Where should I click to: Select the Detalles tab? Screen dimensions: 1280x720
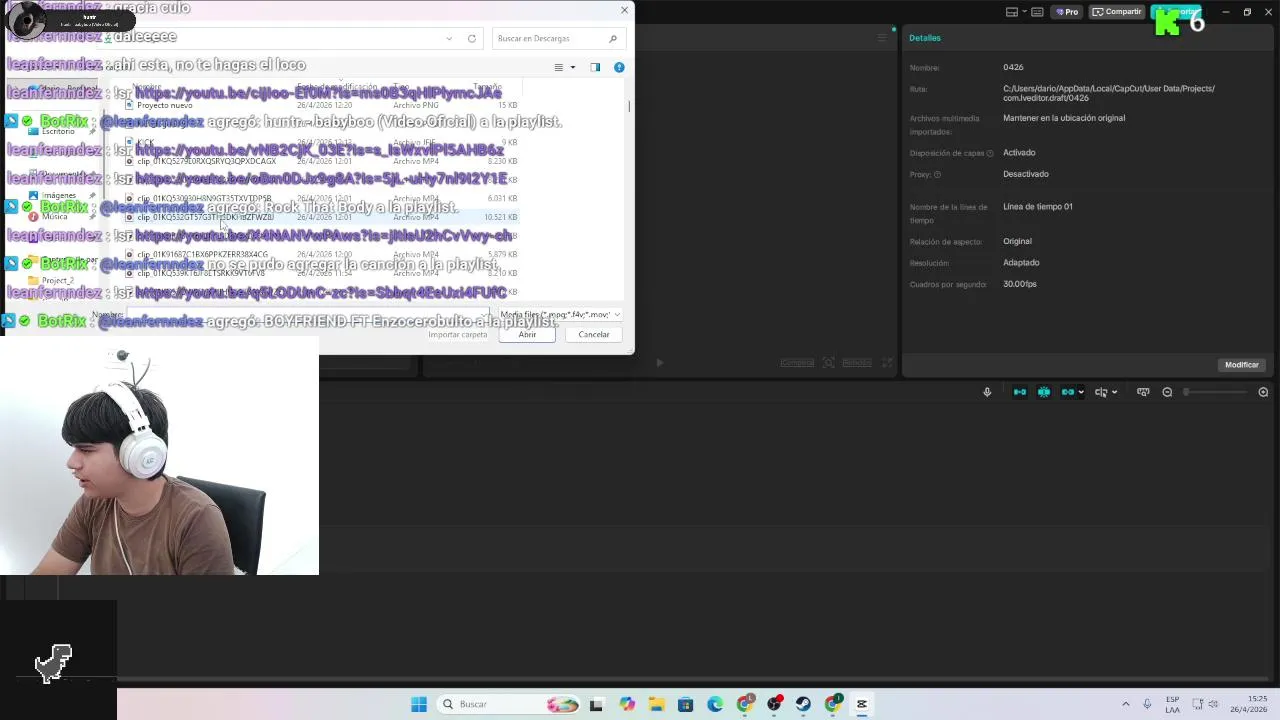925,38
